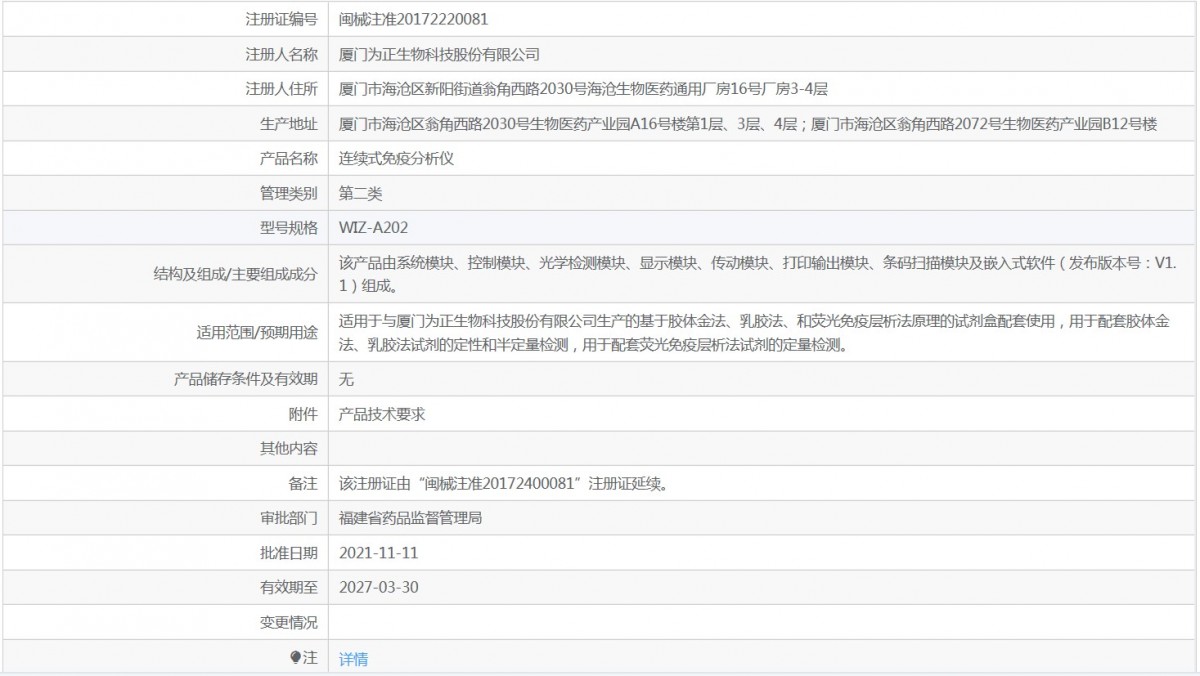
Task: Click approving department 福建省药品监督管理局
Action: [412, 518]
